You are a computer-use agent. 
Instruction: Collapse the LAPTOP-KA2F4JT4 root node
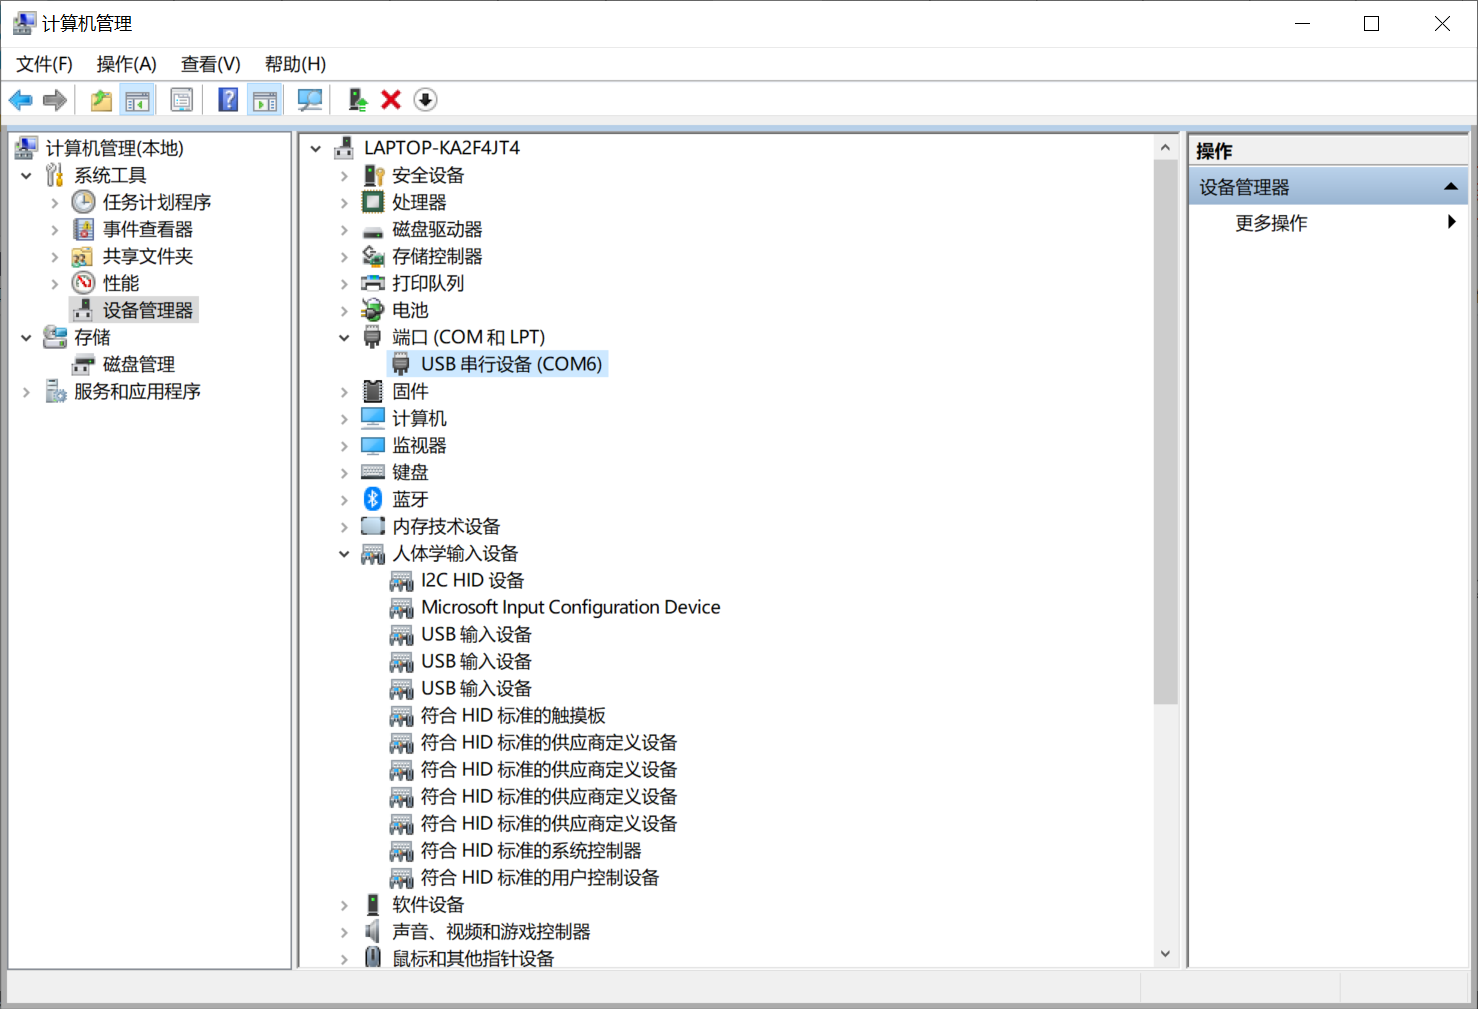316,148
